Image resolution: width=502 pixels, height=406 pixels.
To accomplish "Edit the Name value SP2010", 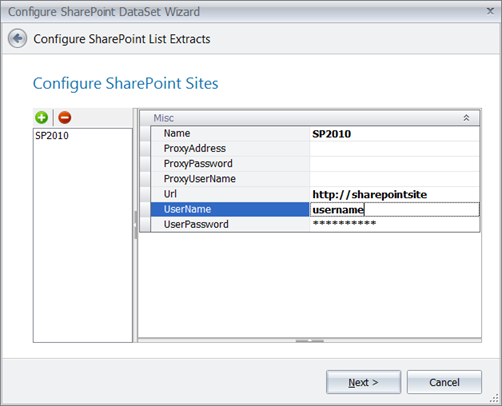I will [x=394, y=134].
